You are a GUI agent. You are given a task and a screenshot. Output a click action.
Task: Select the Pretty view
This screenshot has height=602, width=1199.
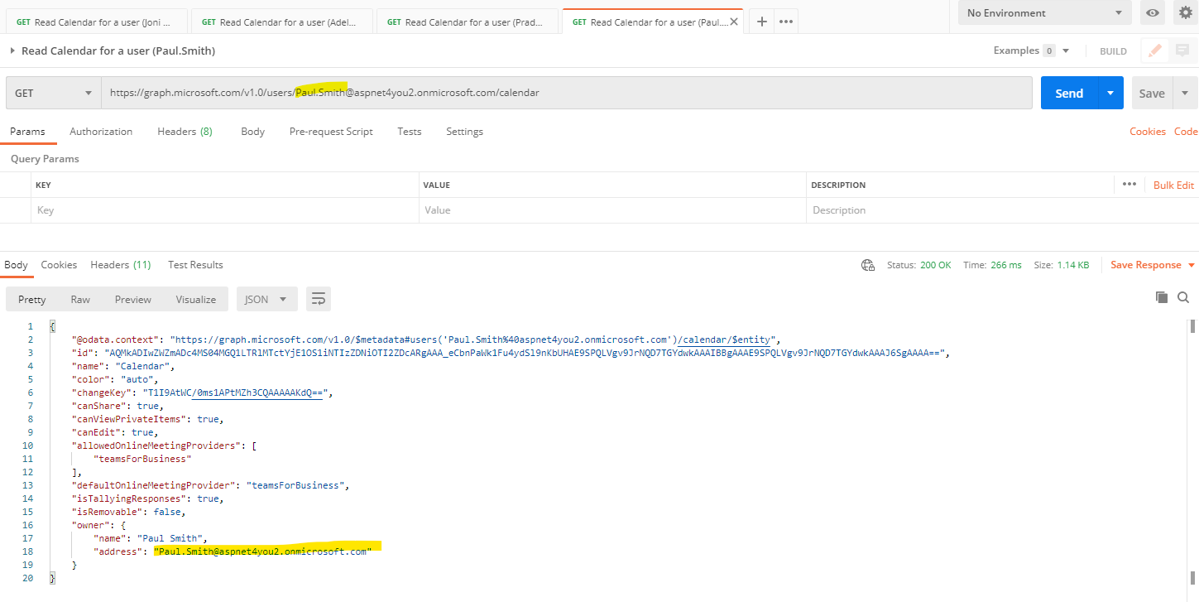32,299
